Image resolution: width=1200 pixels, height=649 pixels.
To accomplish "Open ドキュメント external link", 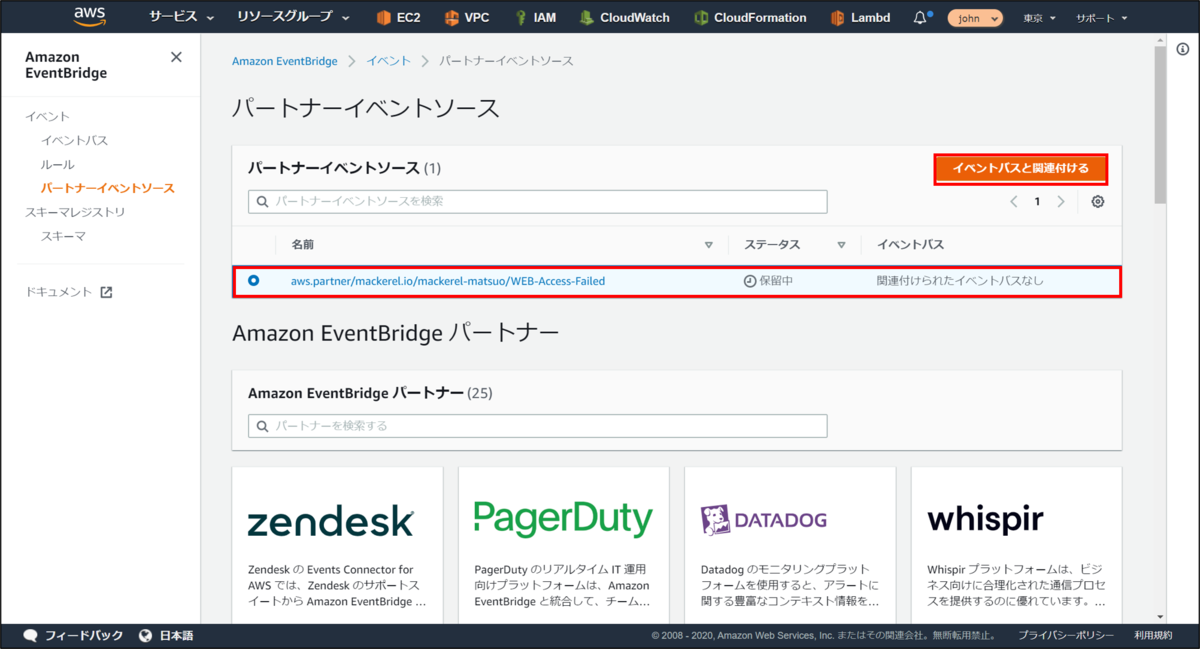I will click(x=69, y=292).
